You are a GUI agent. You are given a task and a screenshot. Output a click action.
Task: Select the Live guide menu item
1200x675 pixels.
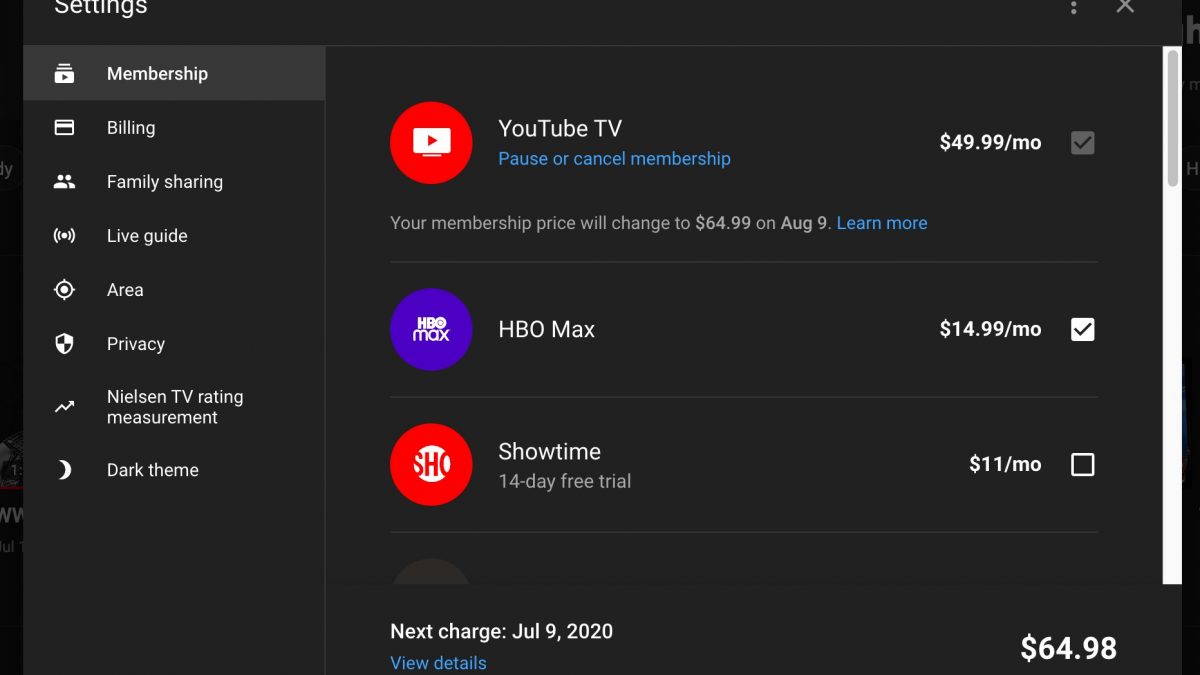tap(147, 236)
